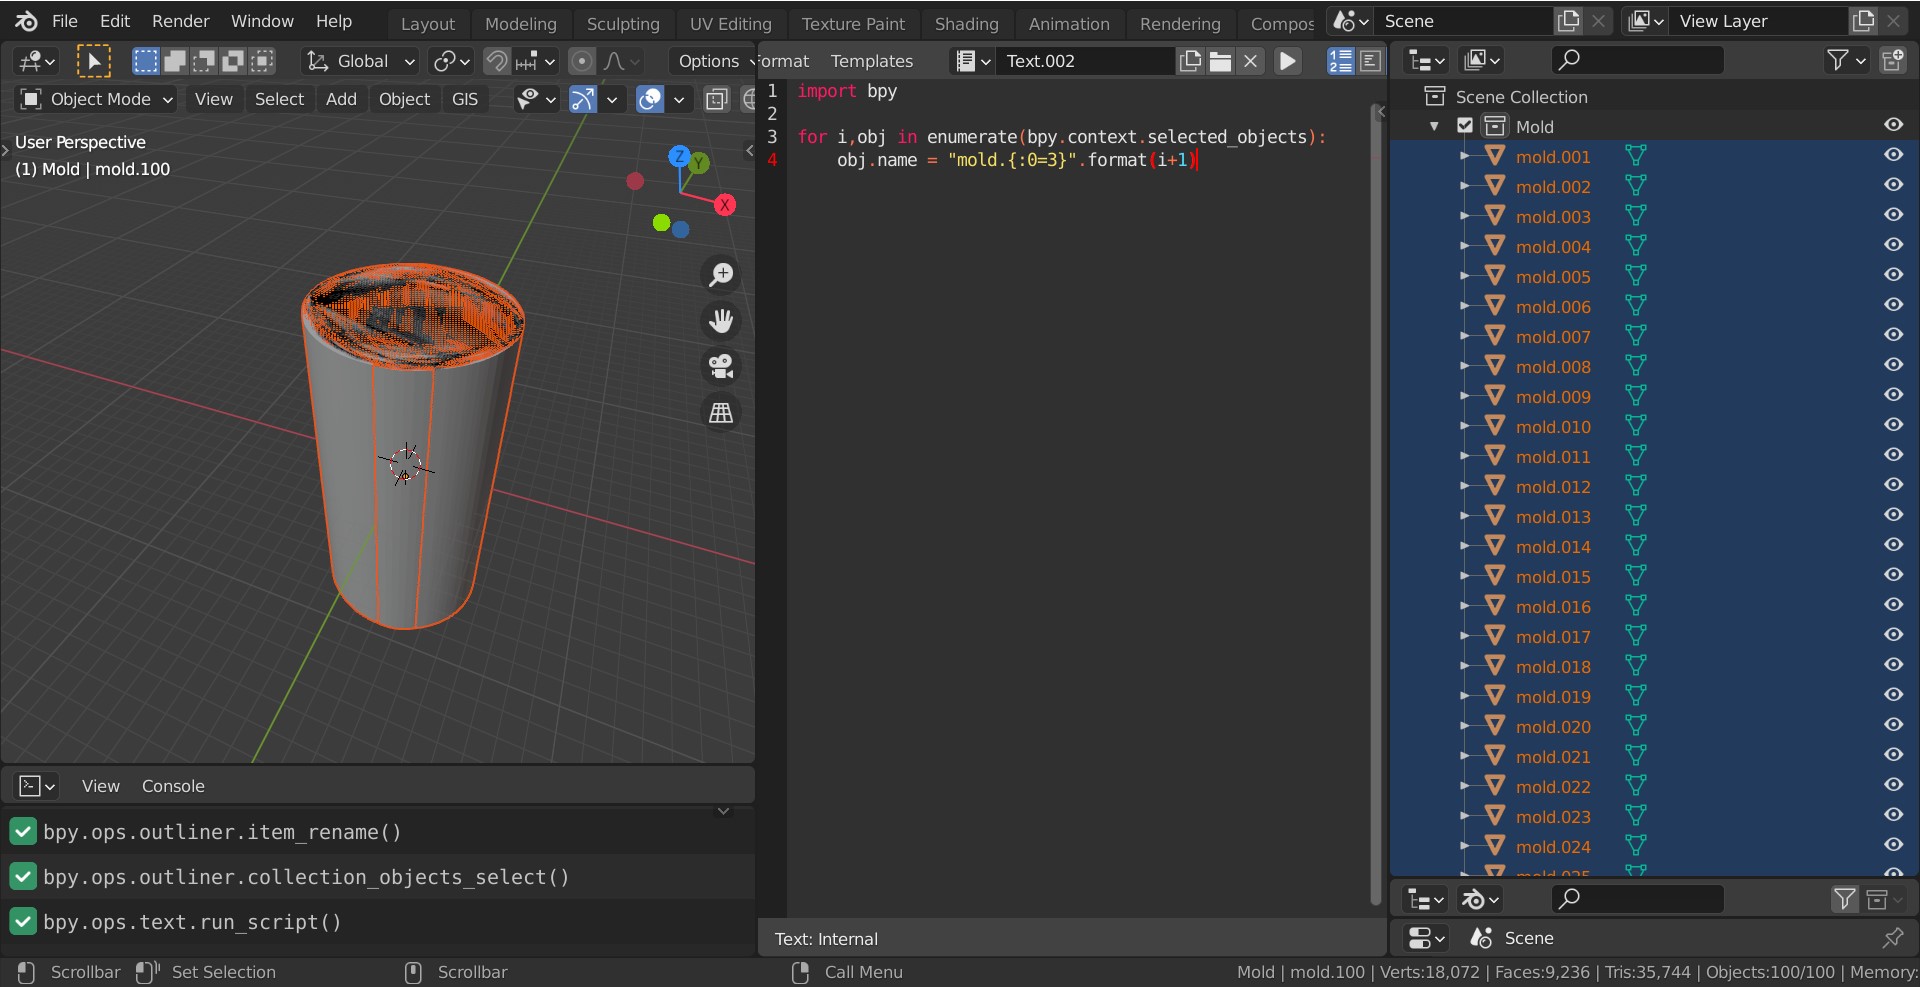Collapse the Mold collection tree
1920x987 pixels.
[x=1434, y=126]
